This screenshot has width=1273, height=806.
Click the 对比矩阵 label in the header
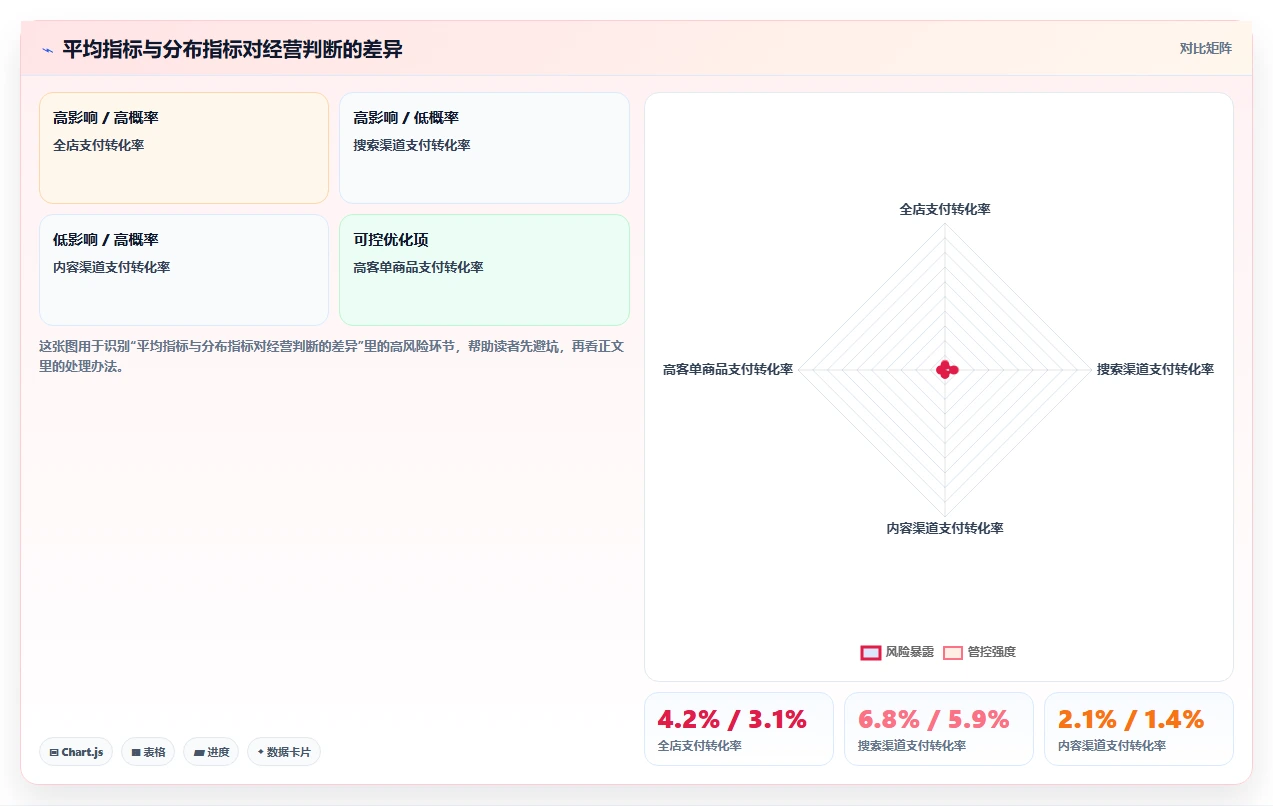coord(1205,48)
